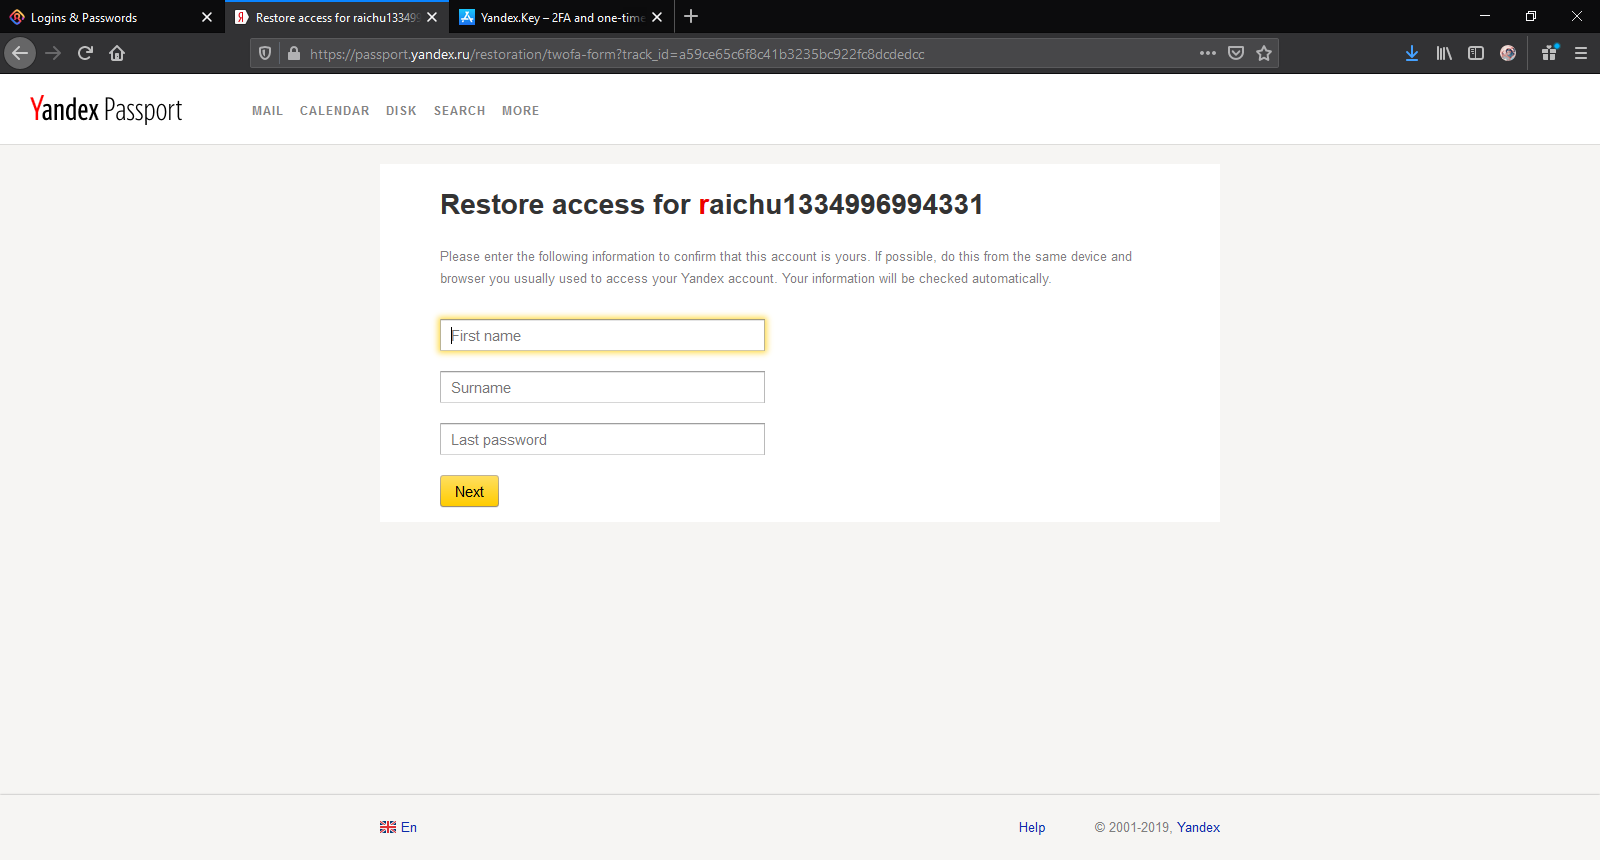Focus the Surname field
Screen dimensions: 1600x860
(602, 387)
